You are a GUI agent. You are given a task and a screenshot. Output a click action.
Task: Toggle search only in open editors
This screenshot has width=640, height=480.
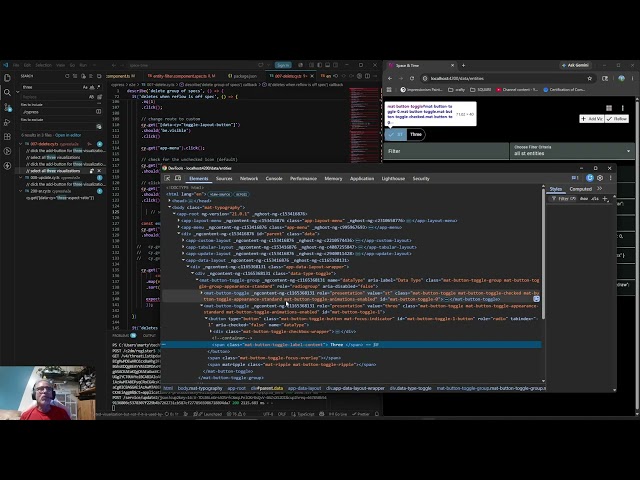pyautogui.click(x=98, y=111)
